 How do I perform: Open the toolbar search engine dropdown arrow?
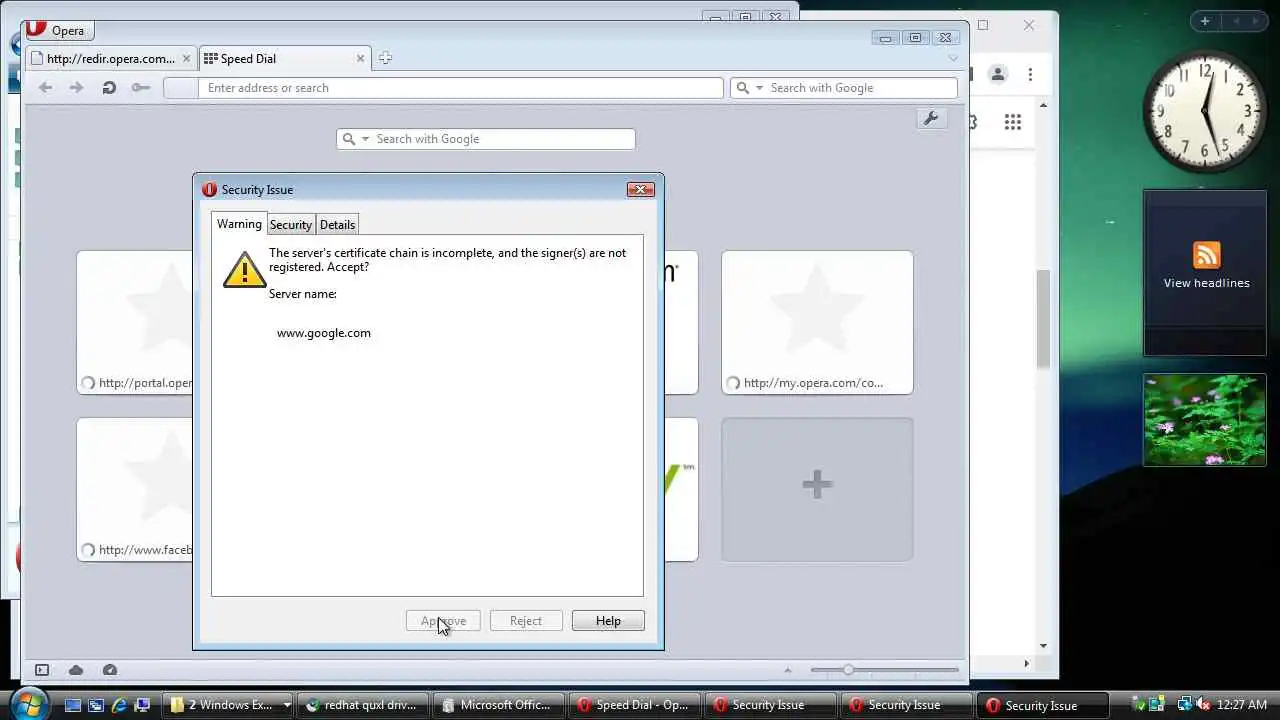760,88
